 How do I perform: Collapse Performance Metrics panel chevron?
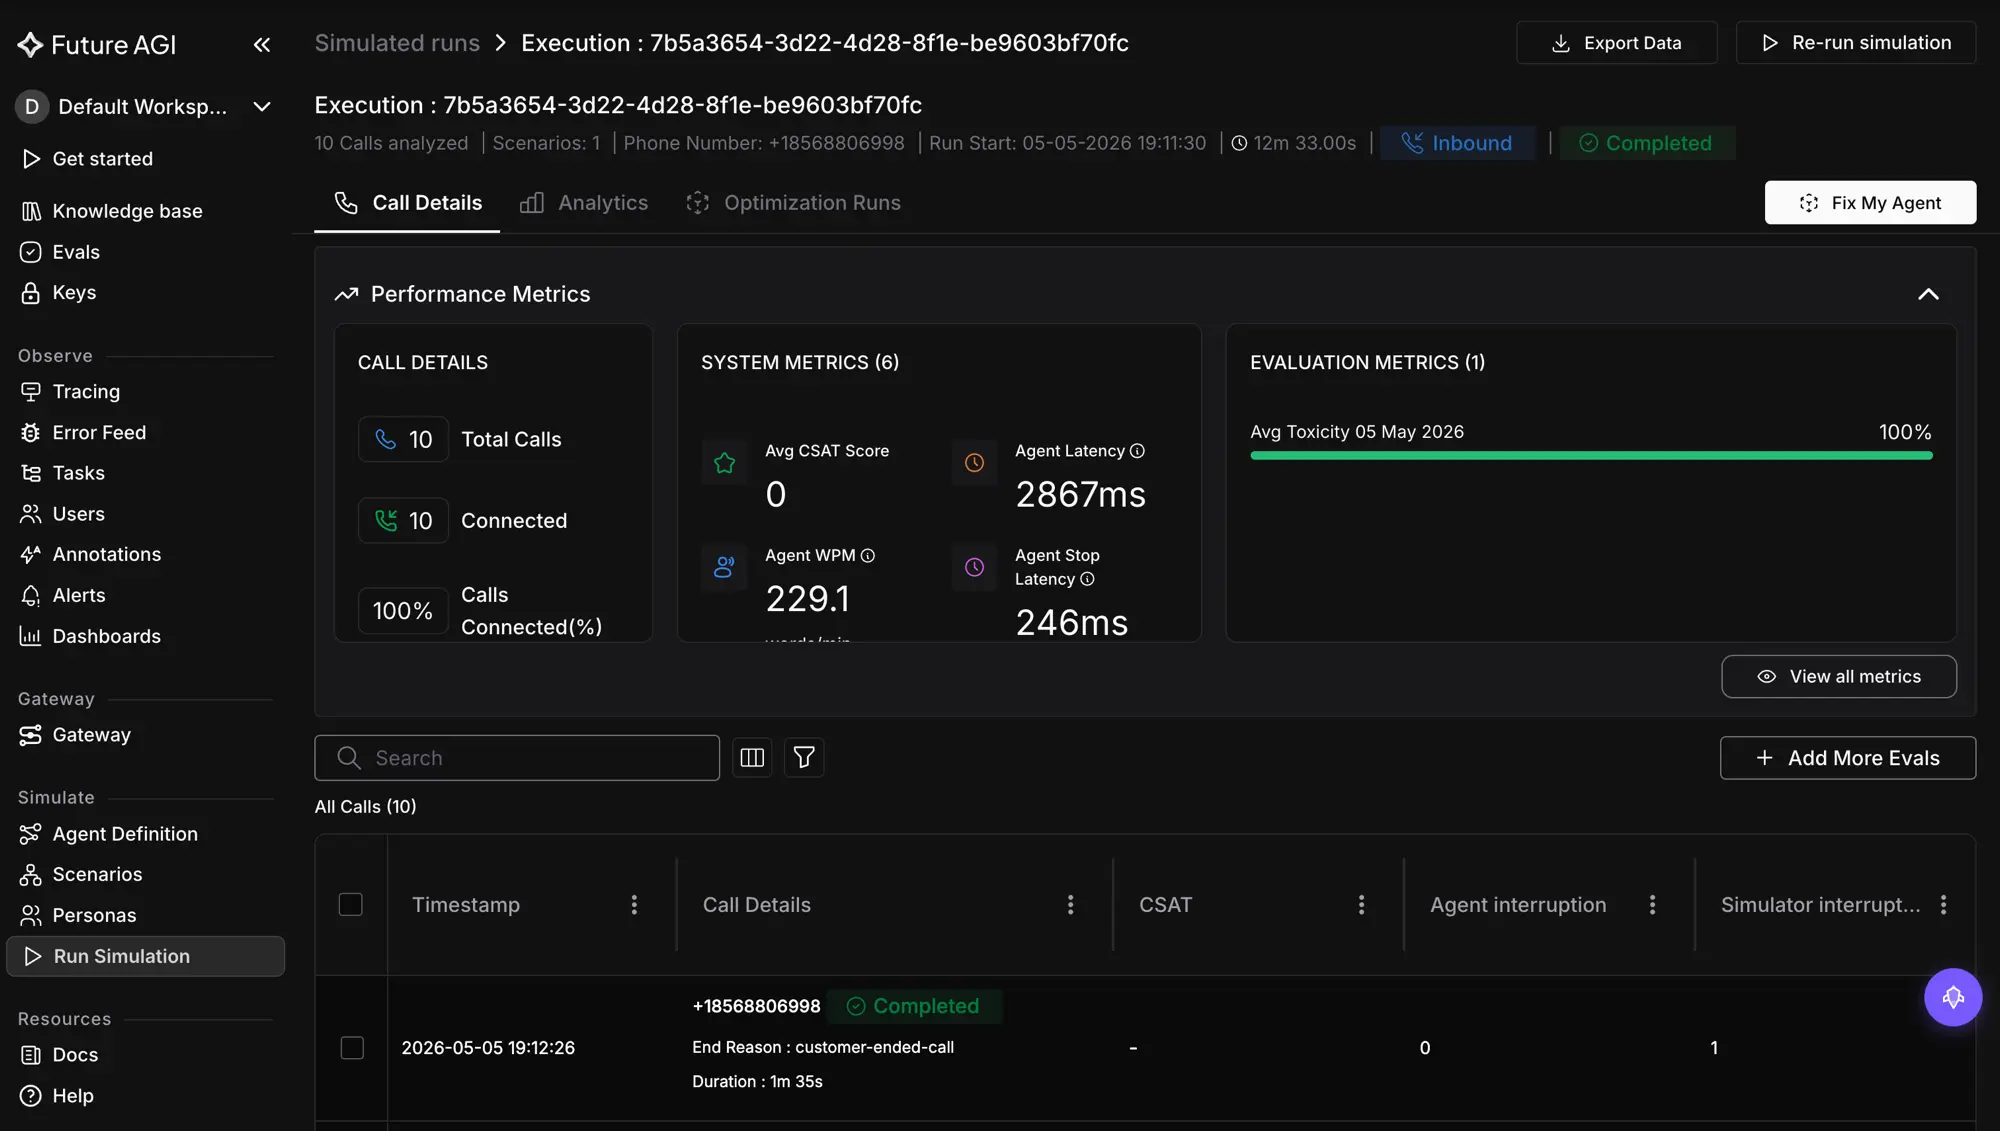pos(1928,294)
